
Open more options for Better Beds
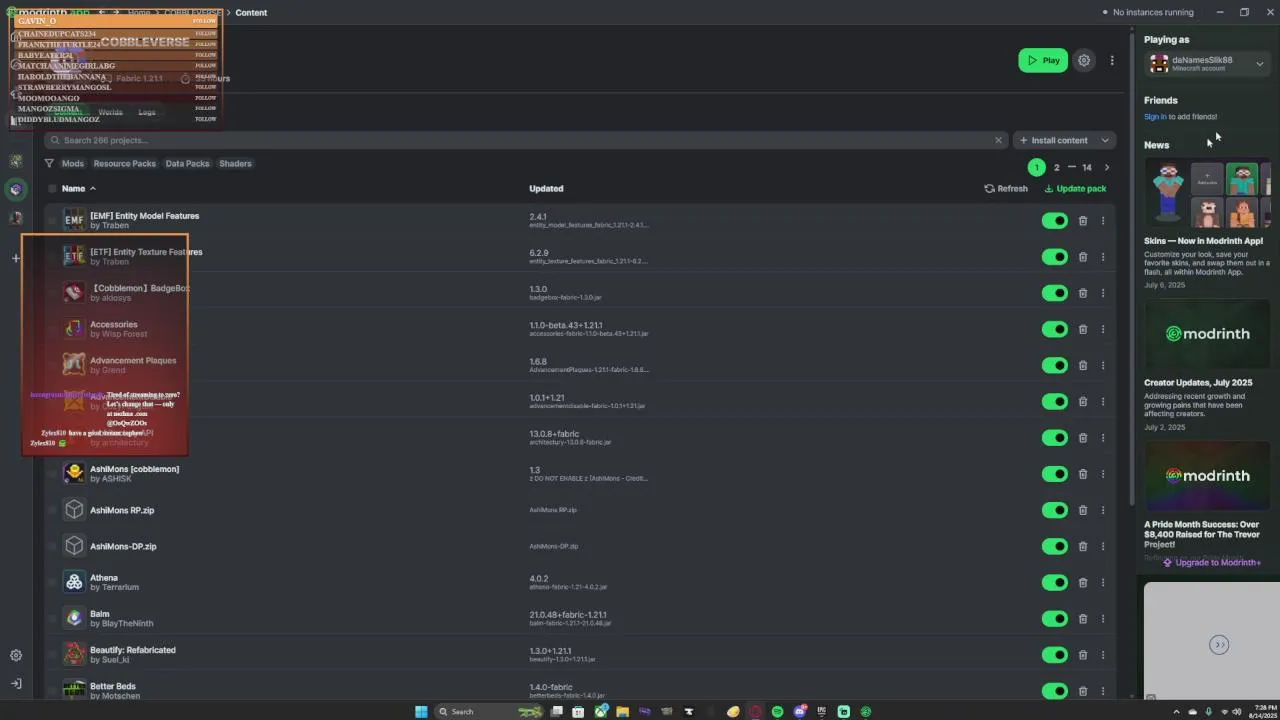click(1103, 691)
